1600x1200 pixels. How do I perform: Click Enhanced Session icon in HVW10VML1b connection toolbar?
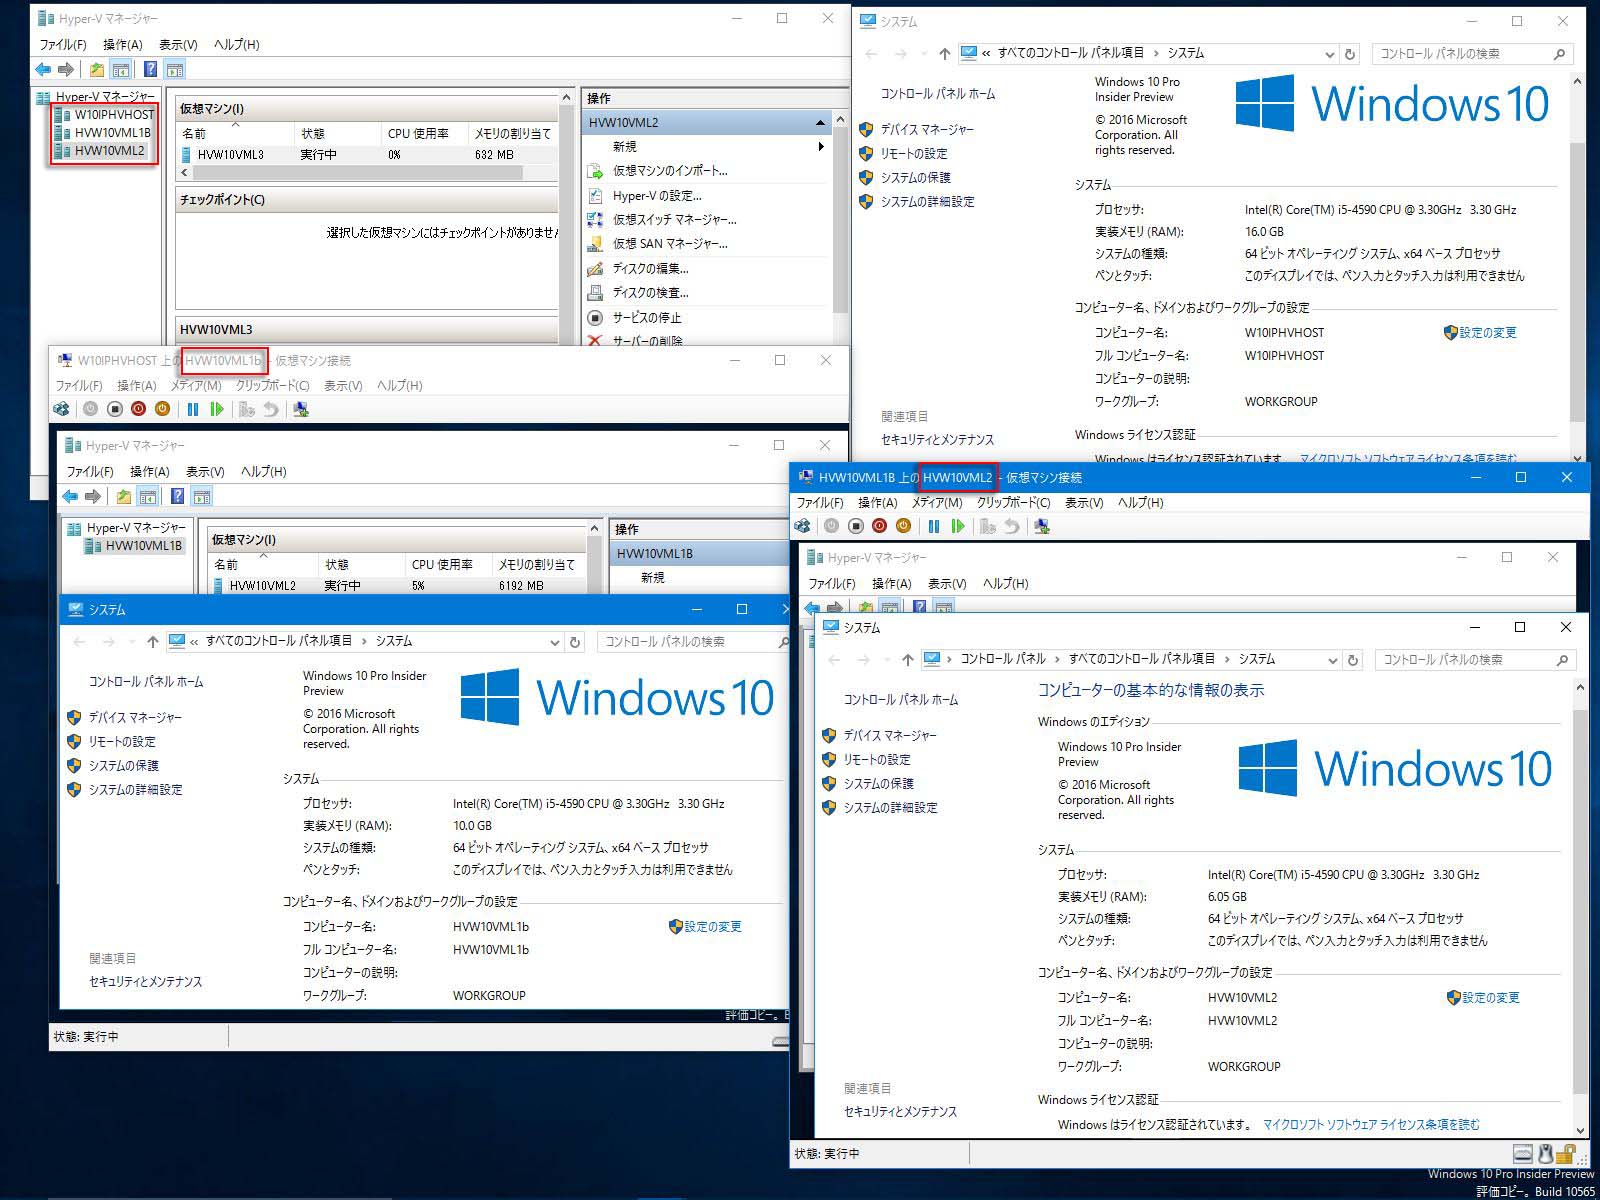pyautogui.click(x=300, y=409)
